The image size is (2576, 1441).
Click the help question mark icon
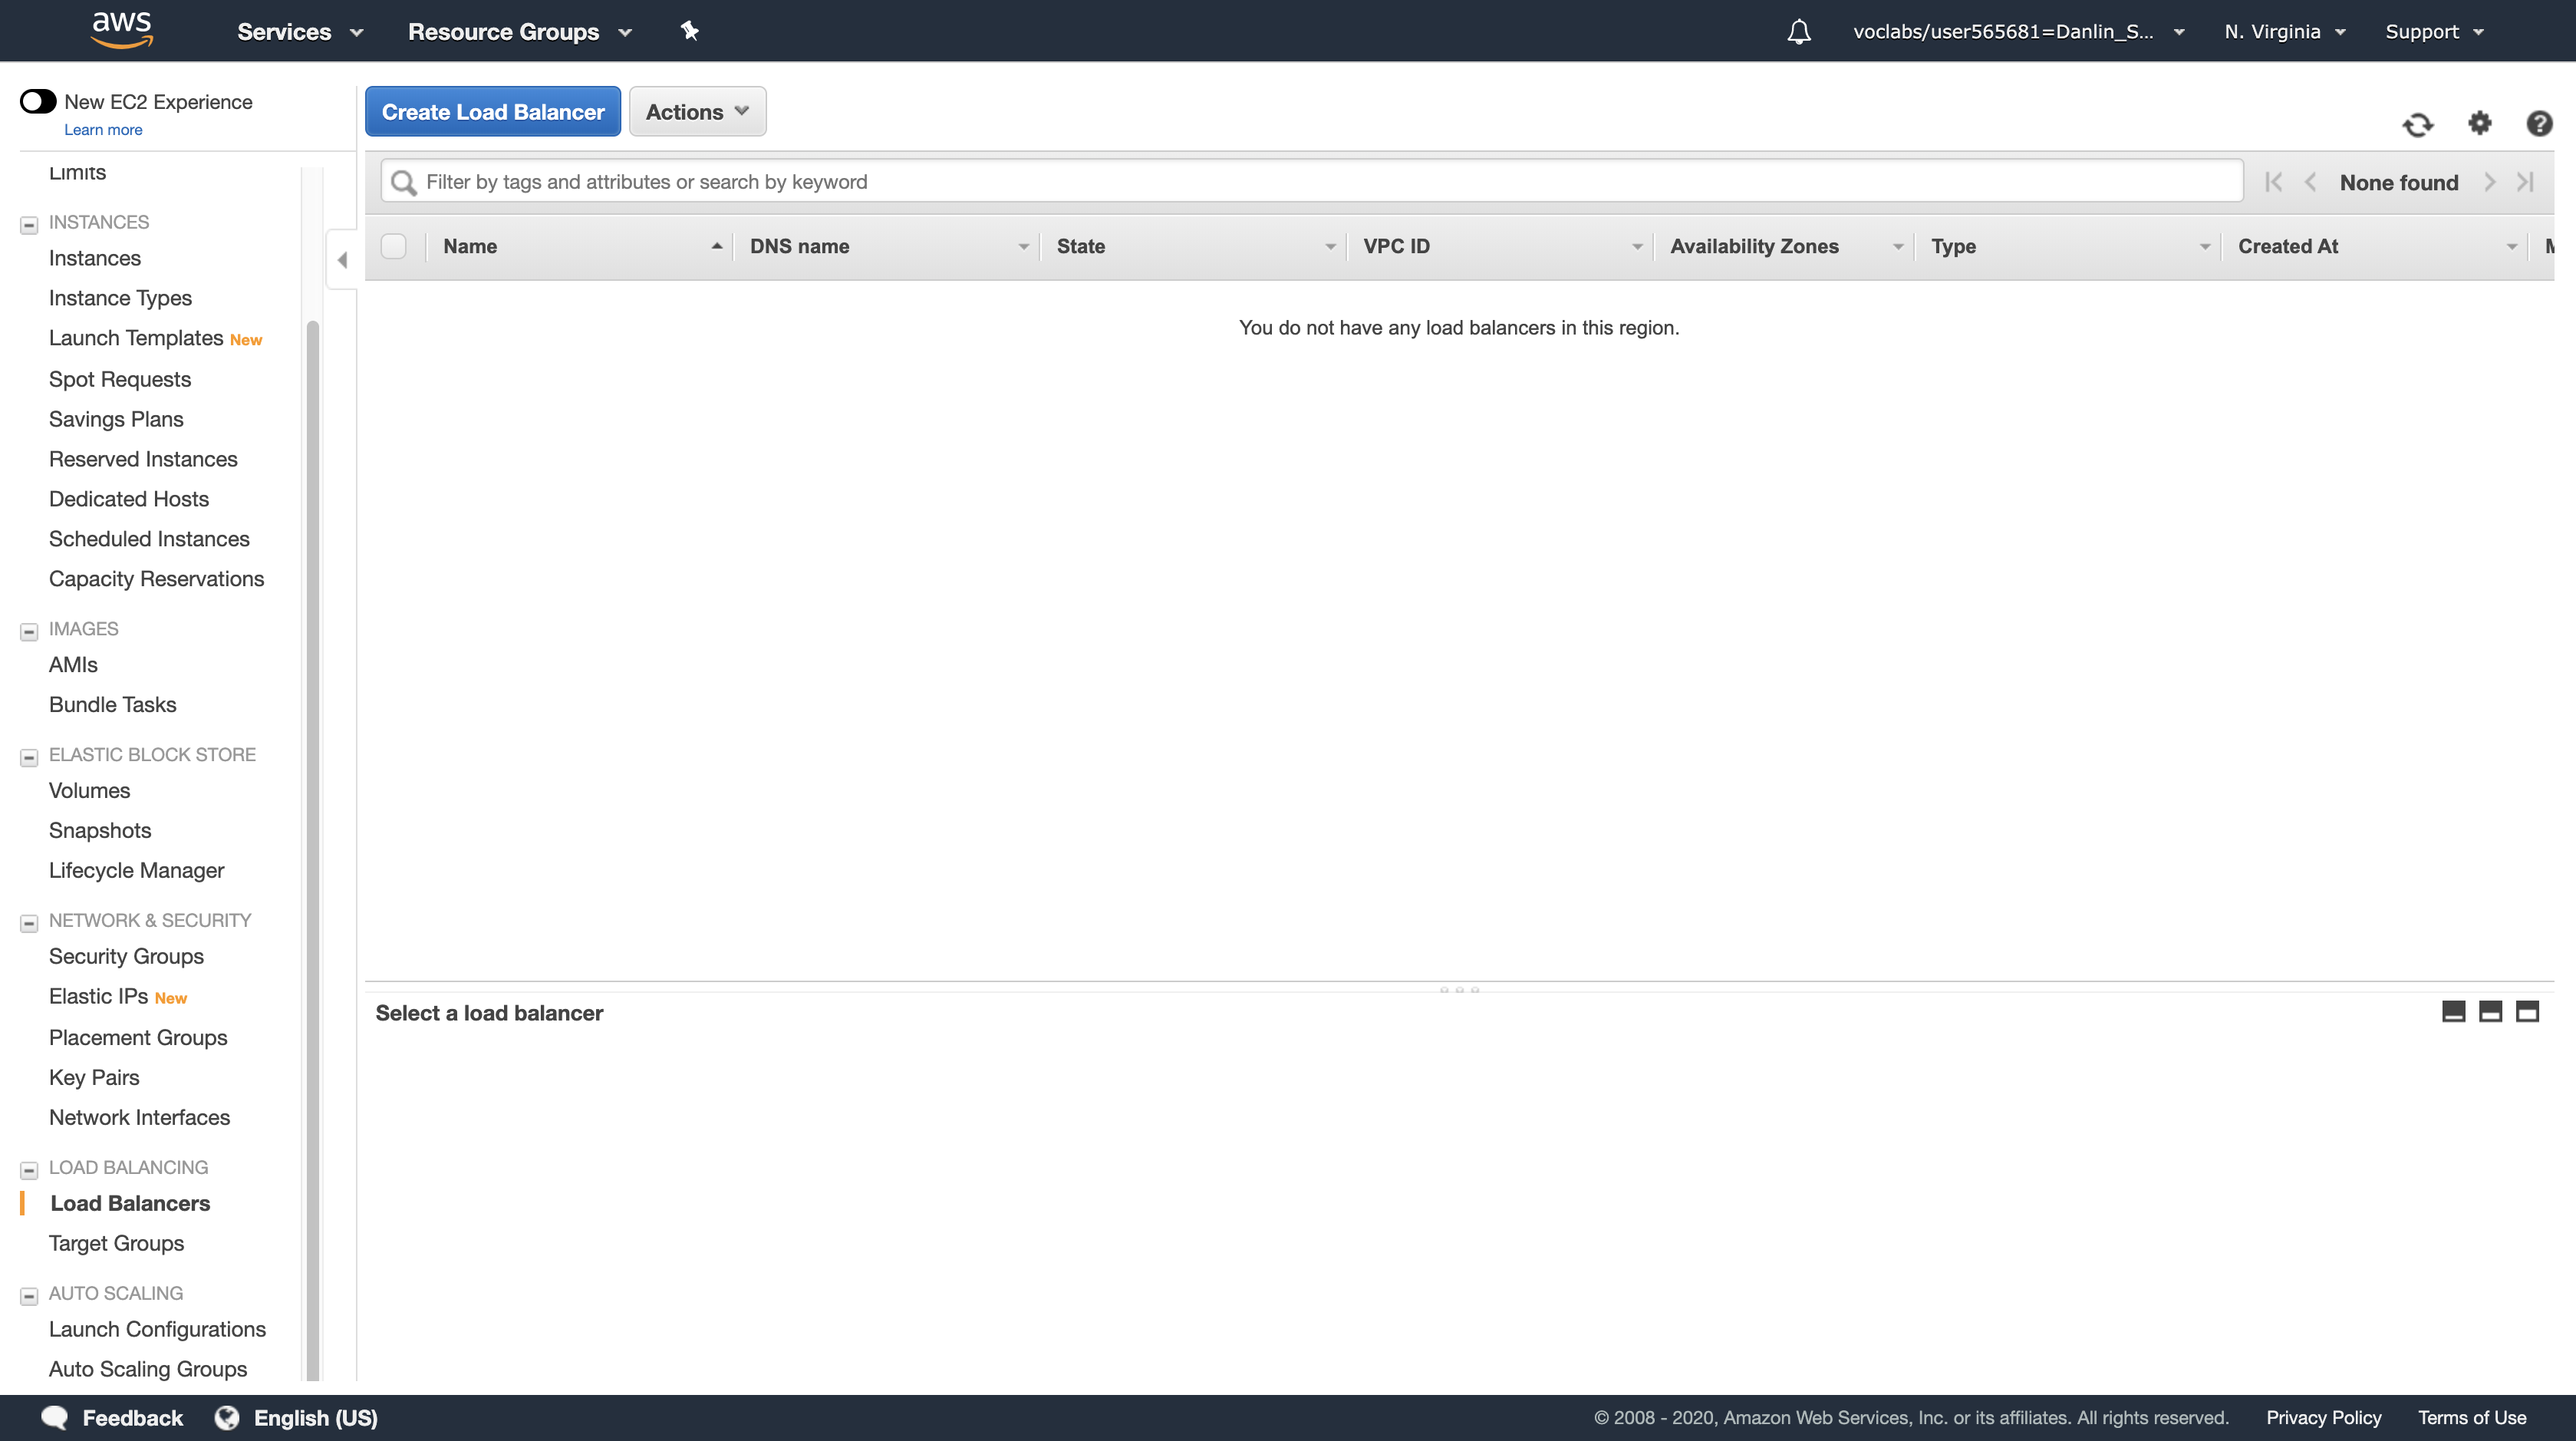coord(2538,123)
